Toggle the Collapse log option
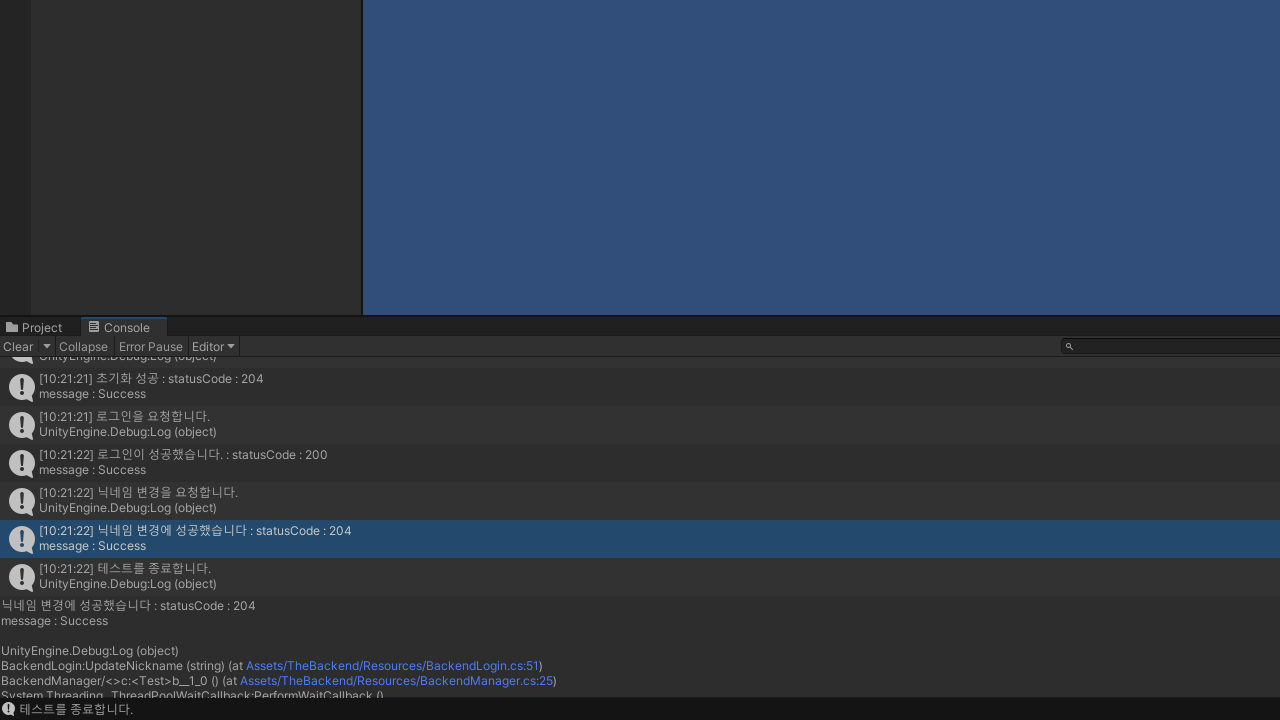1280x720 pixels. (83, 346)
